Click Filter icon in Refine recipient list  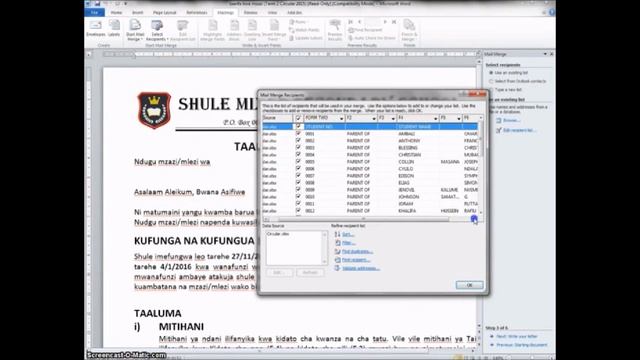[338, 243]
